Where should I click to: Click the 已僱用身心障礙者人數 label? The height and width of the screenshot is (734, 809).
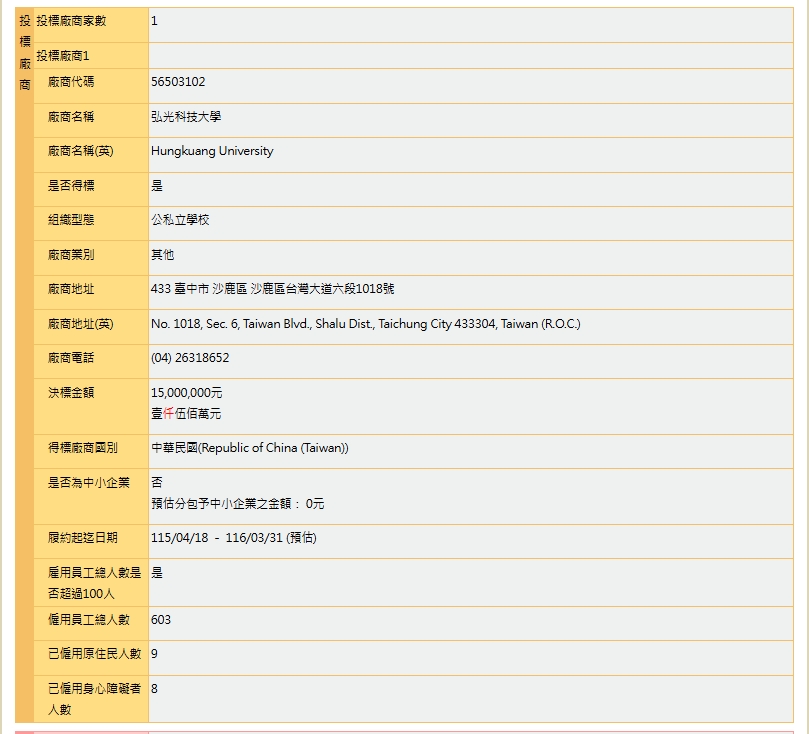pos(94,699)
